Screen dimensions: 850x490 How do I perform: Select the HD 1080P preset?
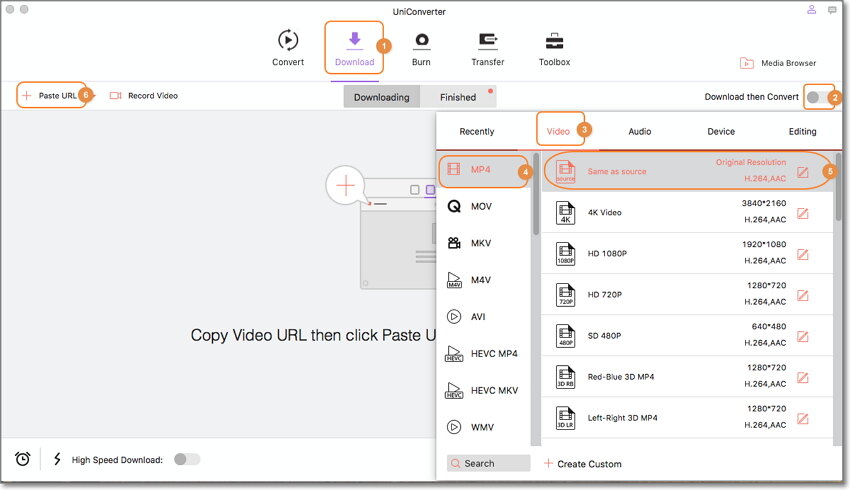point(687,254)
